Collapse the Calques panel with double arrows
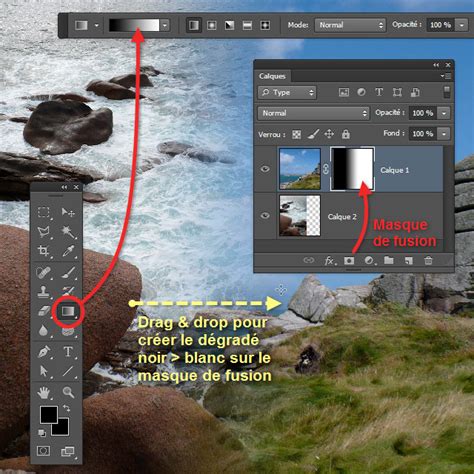 (436, 65)
